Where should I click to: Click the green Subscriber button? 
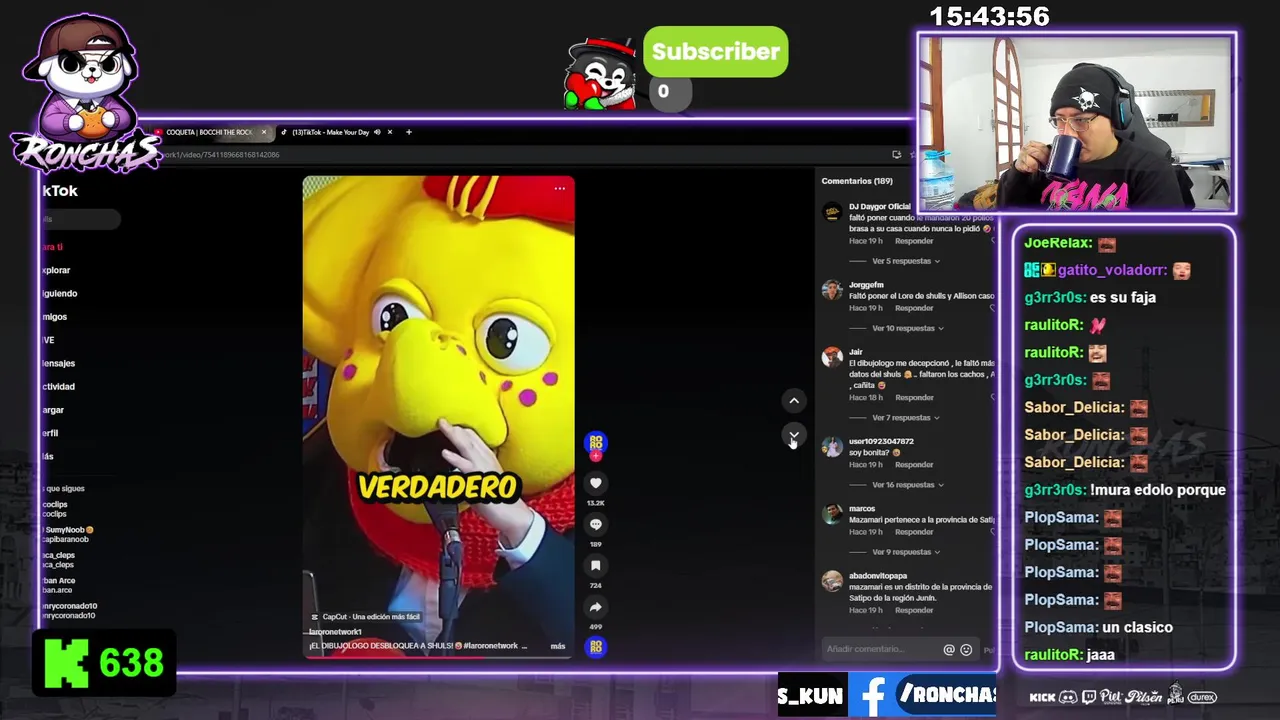click(715, 52)
